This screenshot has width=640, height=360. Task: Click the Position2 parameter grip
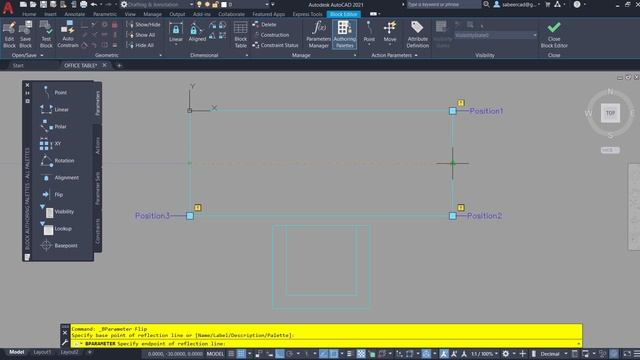click(453, 216)
